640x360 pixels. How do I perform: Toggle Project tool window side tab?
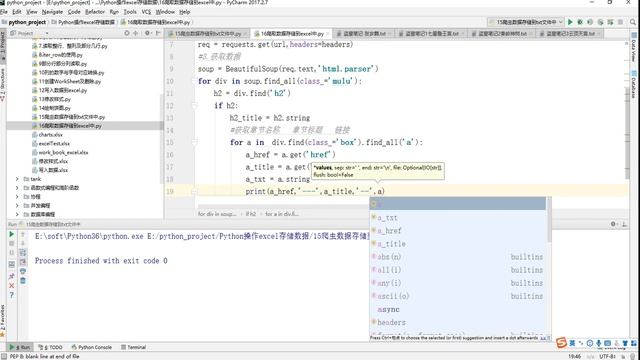click(x=3, y=46)
